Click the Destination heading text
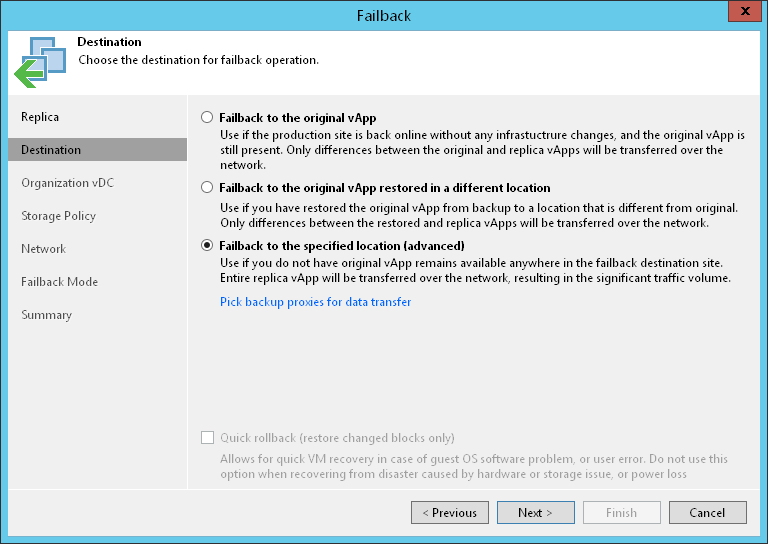This screenshot has height=544, width=768. pyautogui.click(x=109, y=43)
